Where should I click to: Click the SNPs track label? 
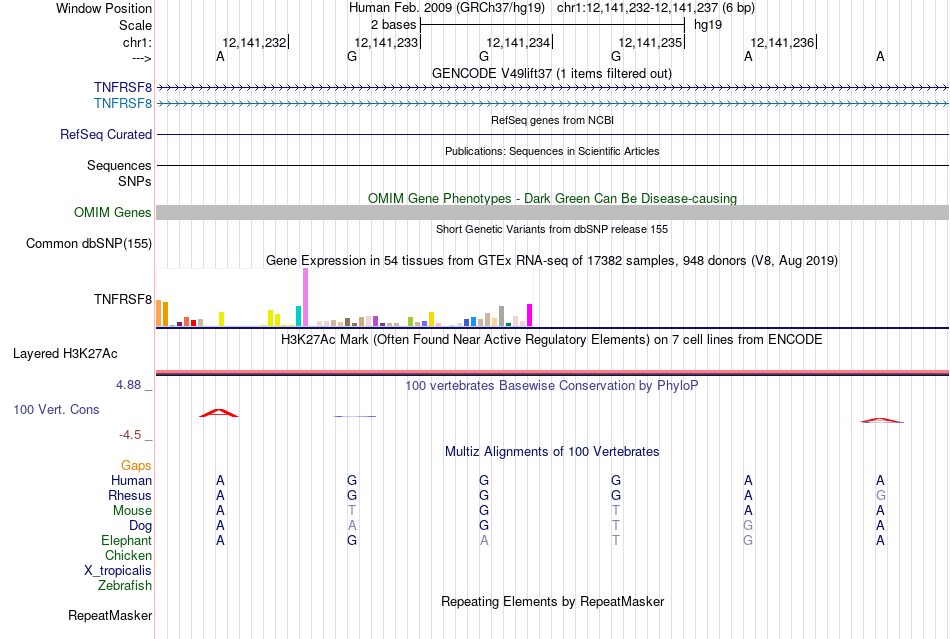click(x=135, y=181)
